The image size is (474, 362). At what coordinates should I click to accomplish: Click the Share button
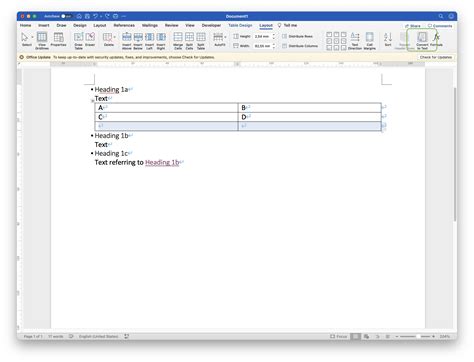(413, 26)
